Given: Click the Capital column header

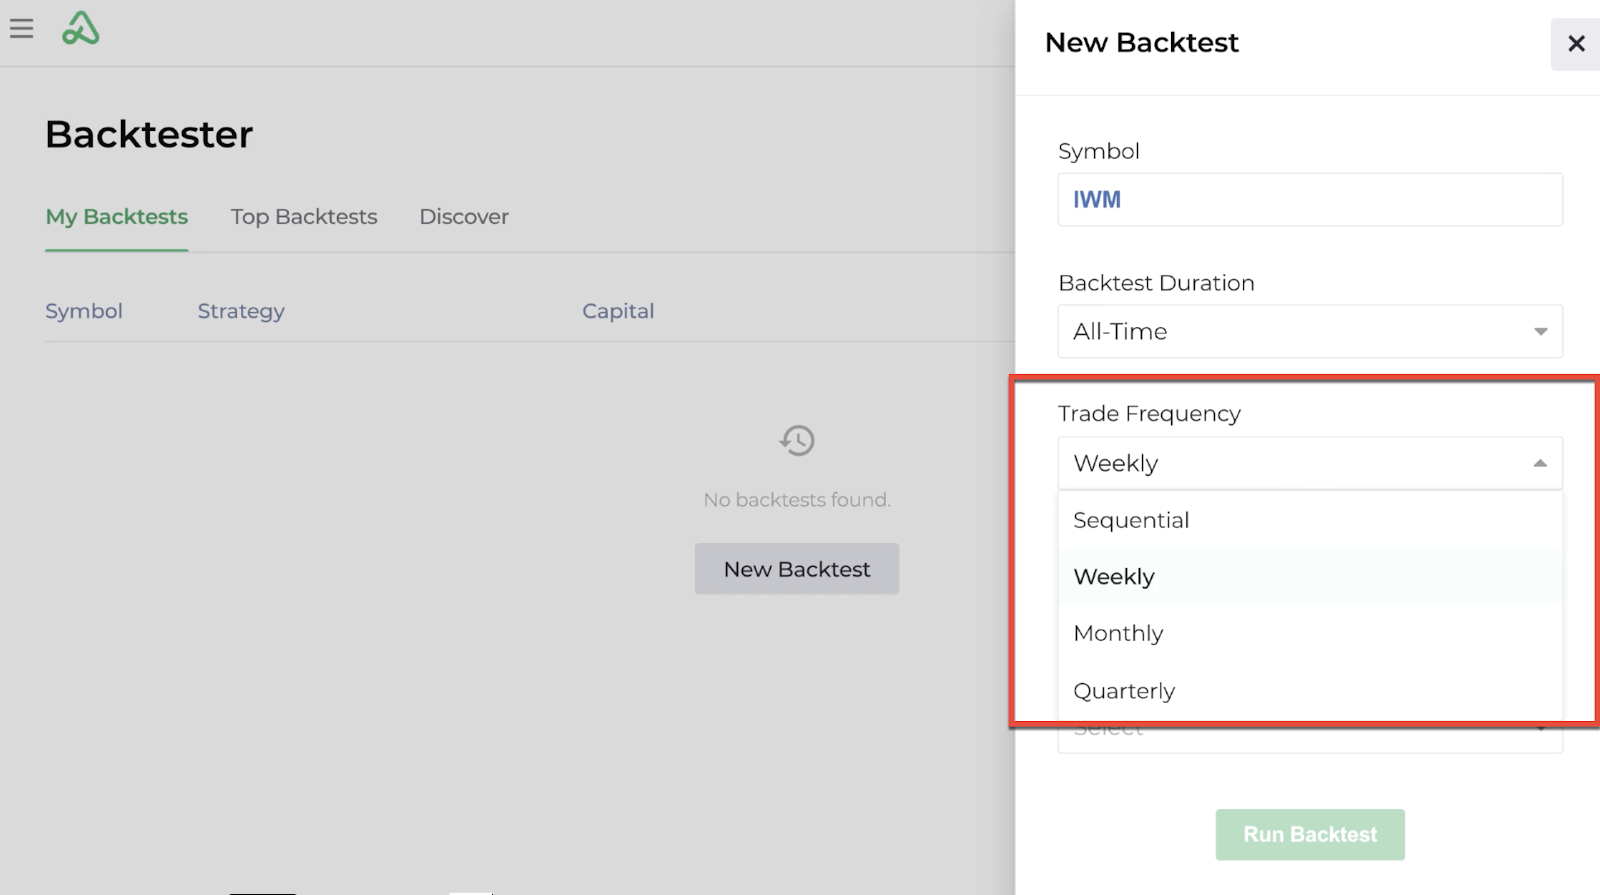Looking at the screenshot, I should [618, 311].
